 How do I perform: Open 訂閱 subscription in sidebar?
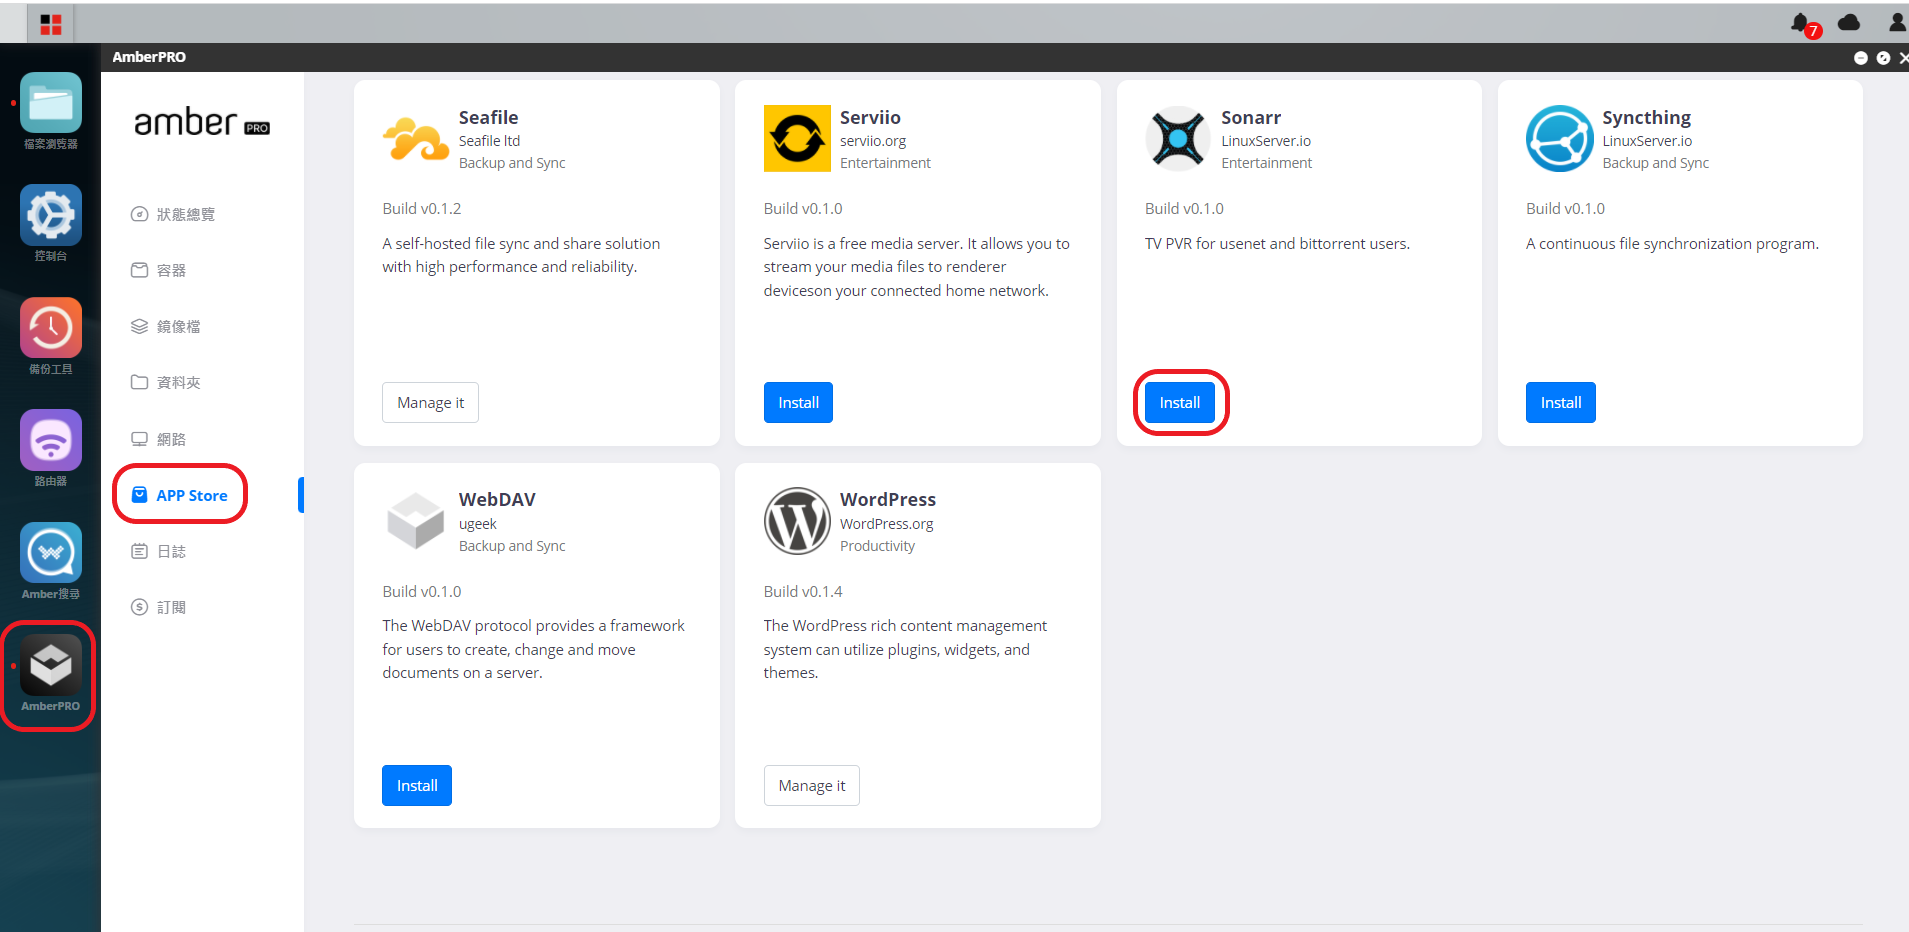point(159,607)
